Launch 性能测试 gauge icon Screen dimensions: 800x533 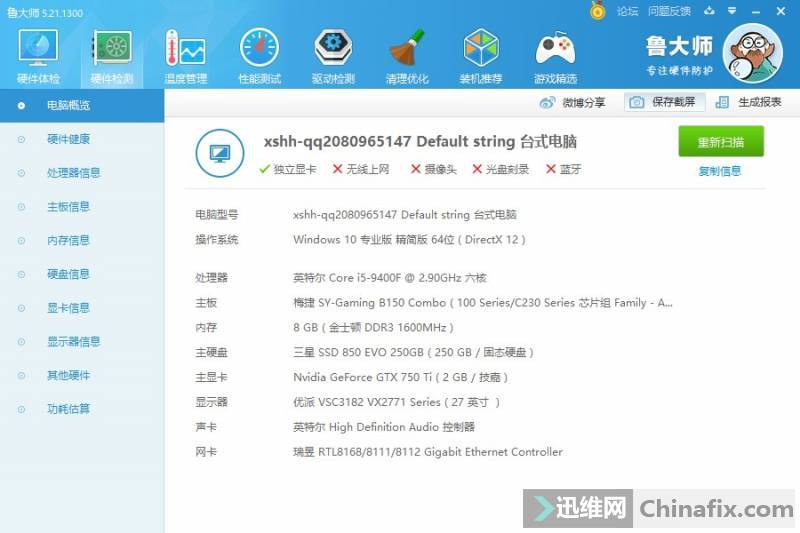259,47
